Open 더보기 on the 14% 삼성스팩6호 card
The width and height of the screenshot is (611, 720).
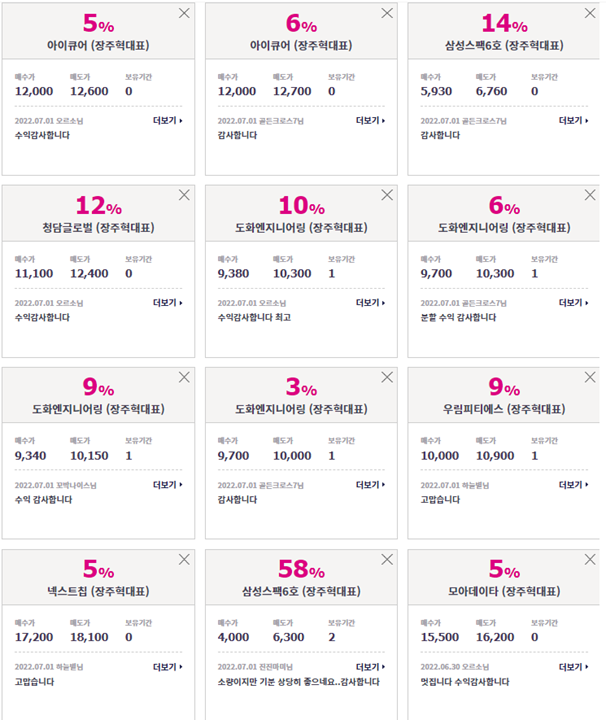[x=573, y=120]
